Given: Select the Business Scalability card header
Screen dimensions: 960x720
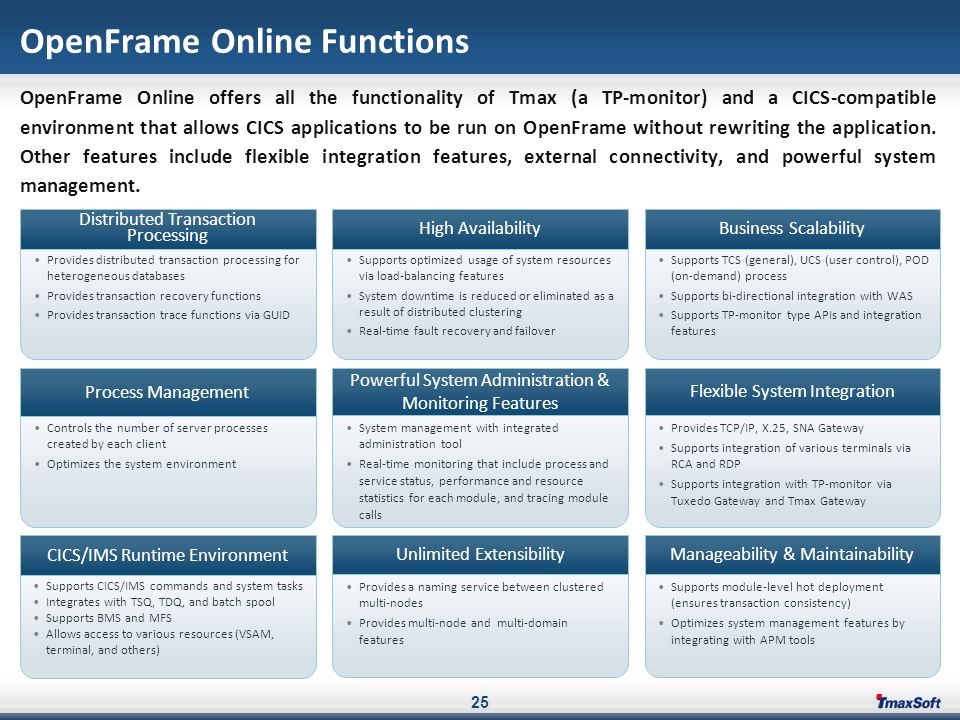Looking at the screenshot, I should (x=792, y=228).
